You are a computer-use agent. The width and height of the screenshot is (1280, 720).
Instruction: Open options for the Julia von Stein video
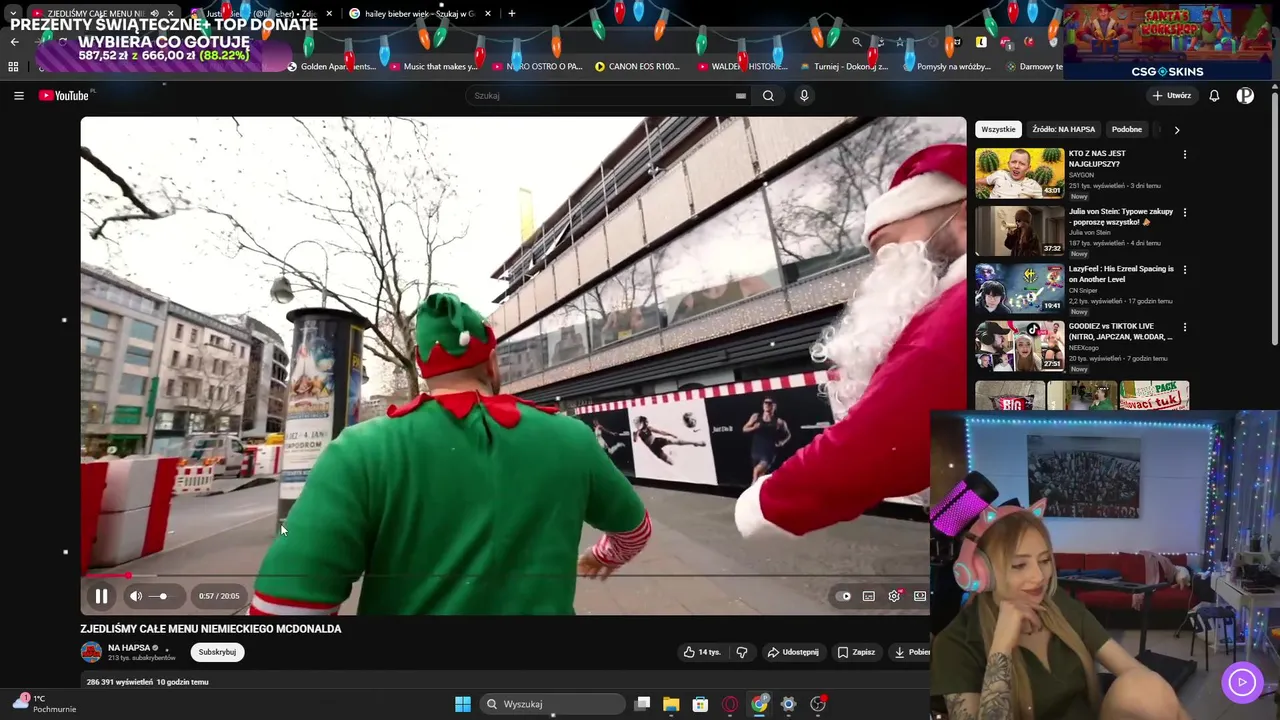pyautogui.click(x=1185, y=212)
